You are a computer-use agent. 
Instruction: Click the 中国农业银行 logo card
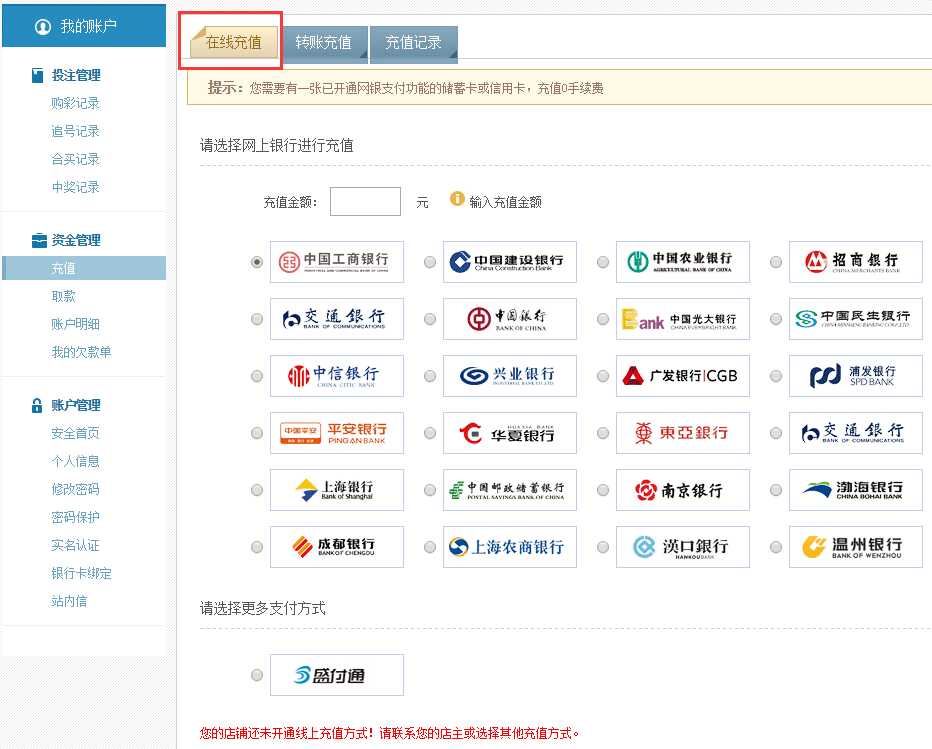click(x=682, y=262)
